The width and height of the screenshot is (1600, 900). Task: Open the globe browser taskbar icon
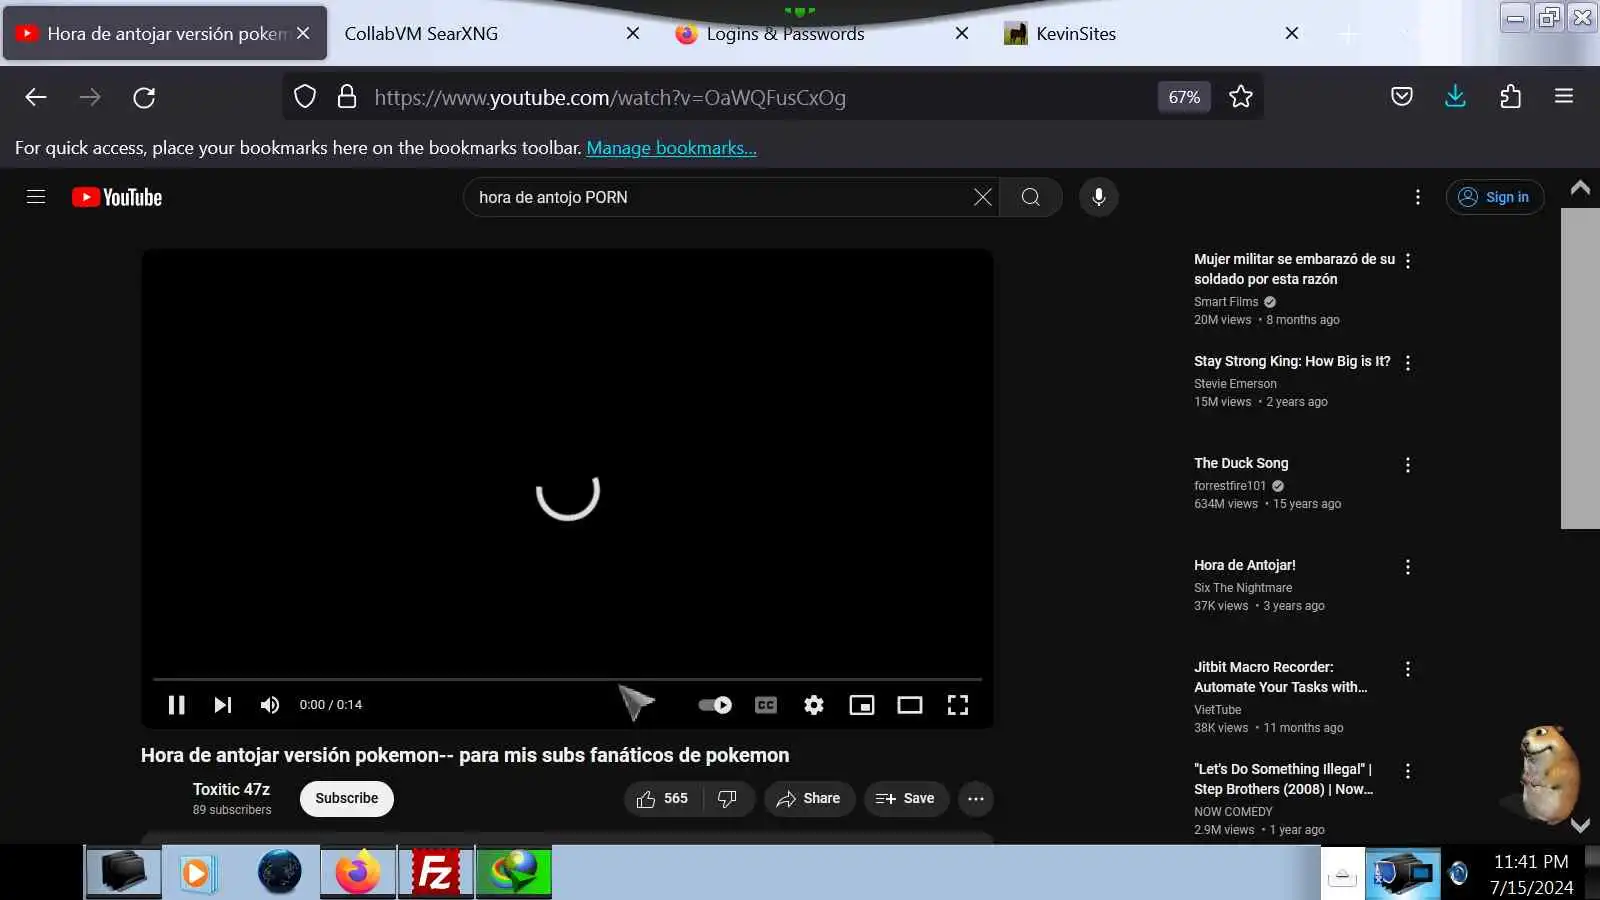point(279,872)
